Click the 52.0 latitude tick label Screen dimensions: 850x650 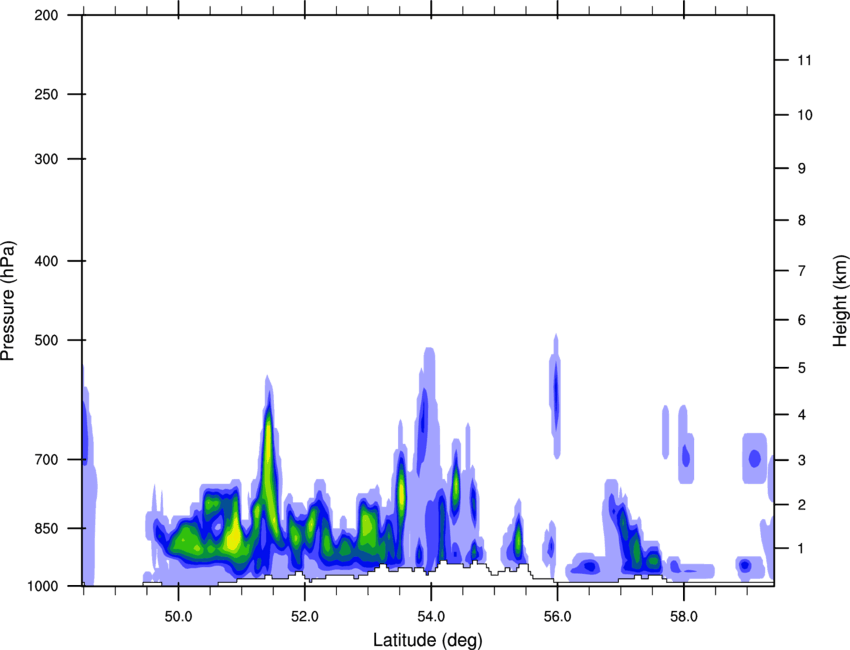[x=305, y=617]
